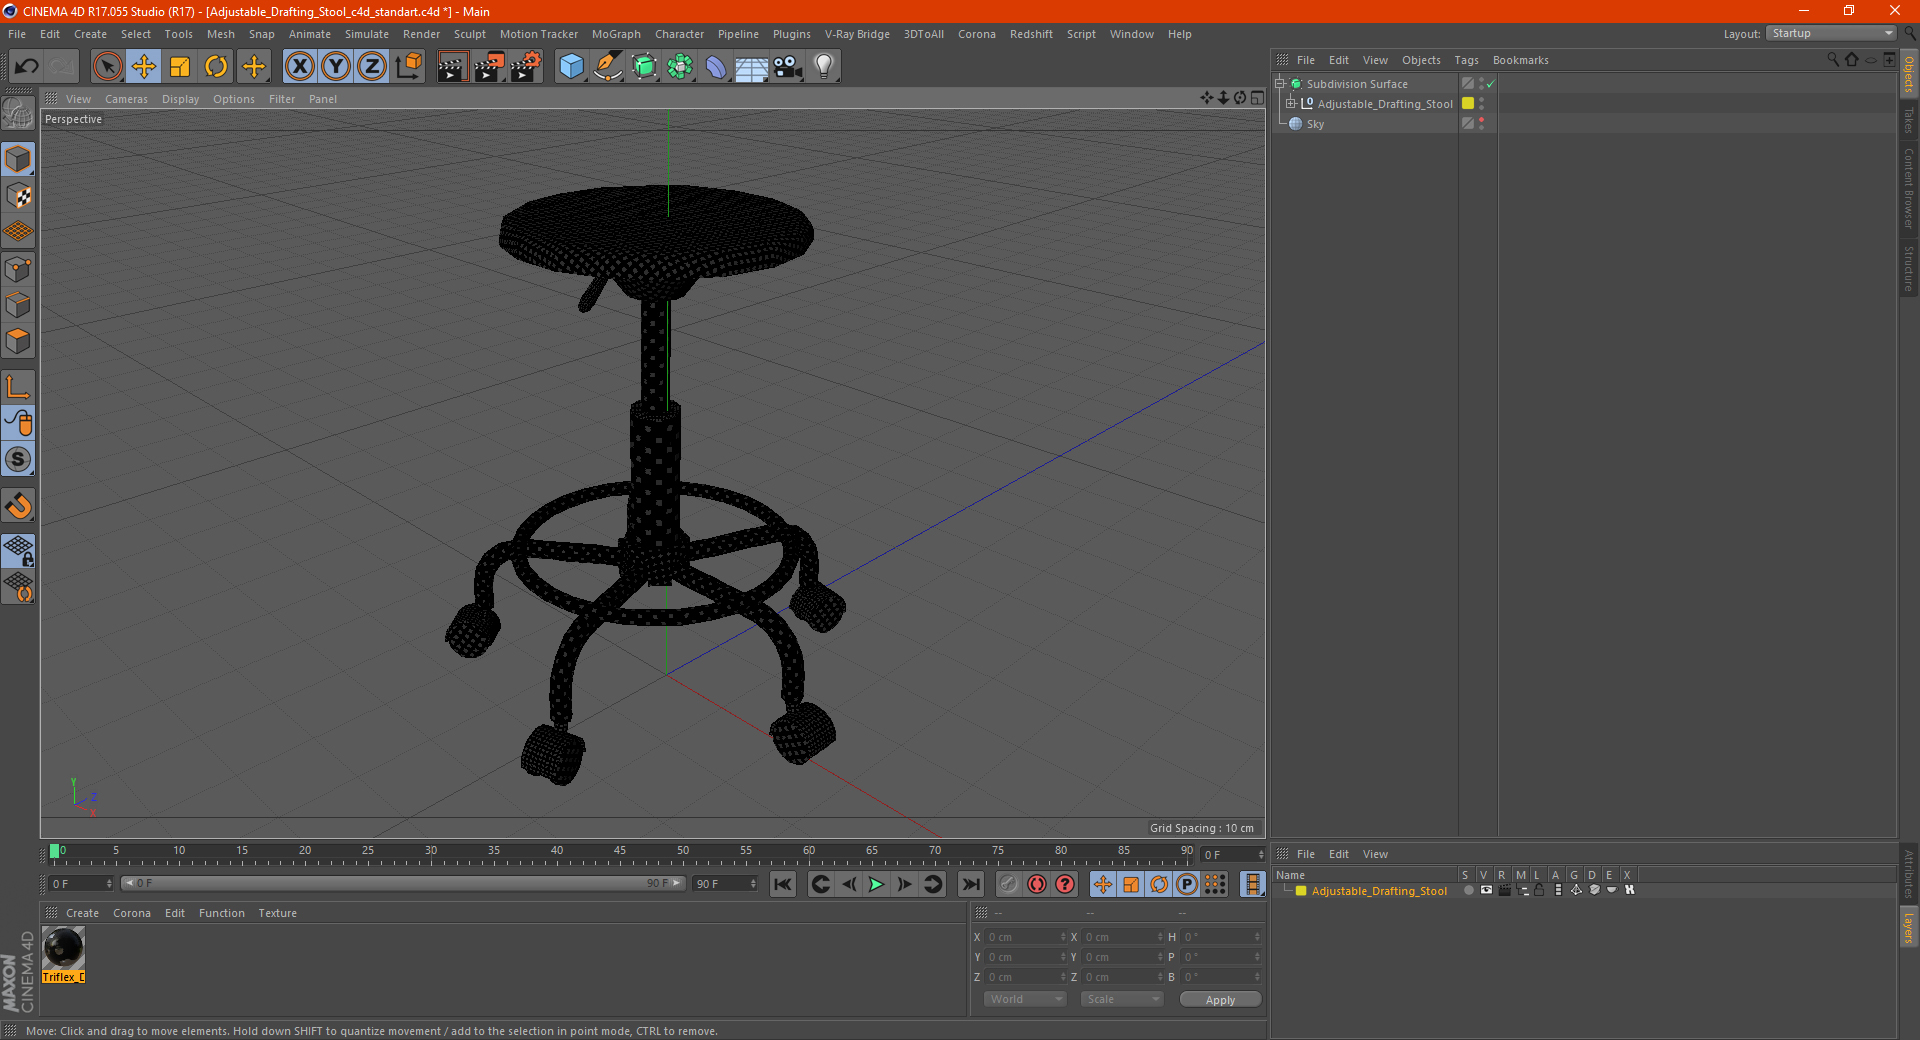
Task: Toggle Autokeying button
Action: click(x=1037, y=884)
